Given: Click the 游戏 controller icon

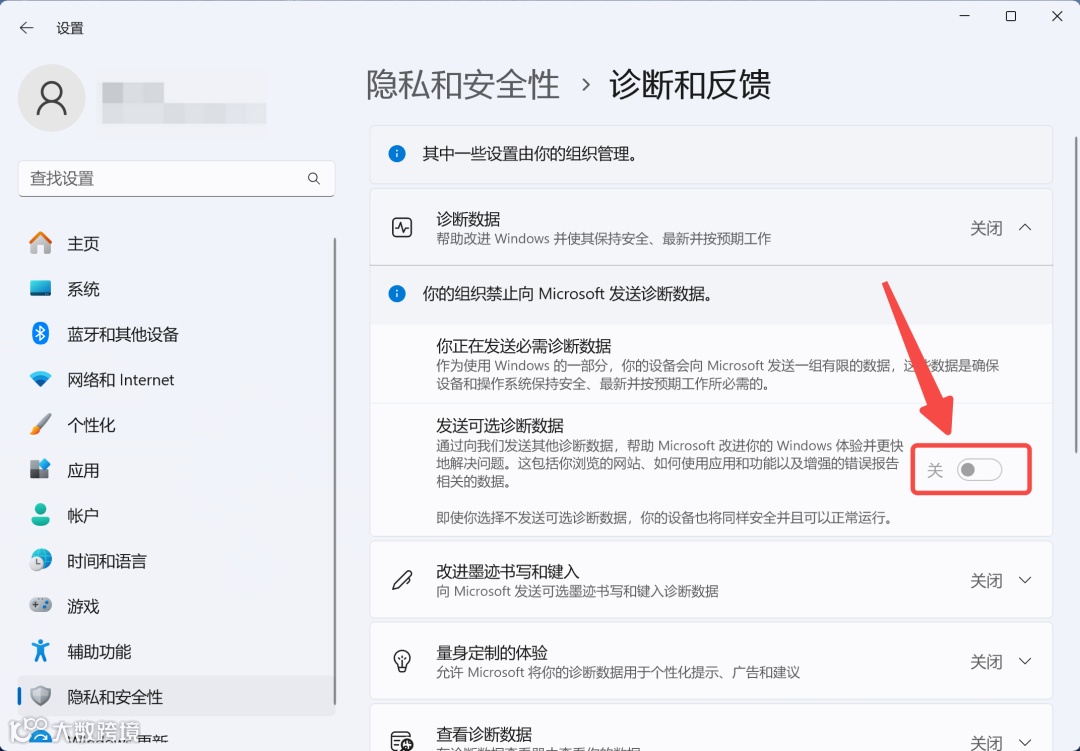Looking at the screenshot, I should [41, 606].
